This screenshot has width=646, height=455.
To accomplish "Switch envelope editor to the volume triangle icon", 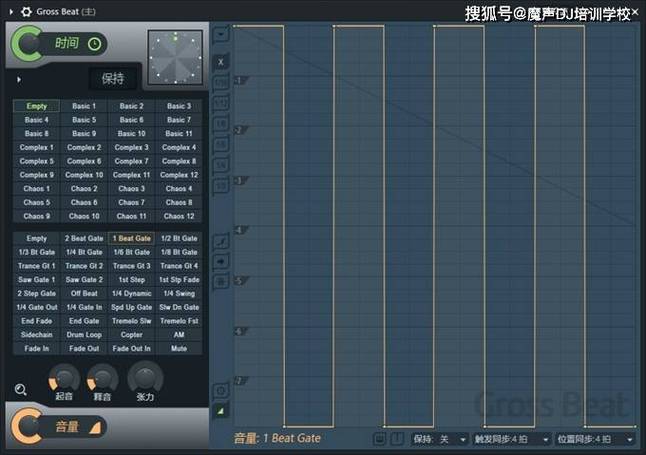I will tap(221, 410).
